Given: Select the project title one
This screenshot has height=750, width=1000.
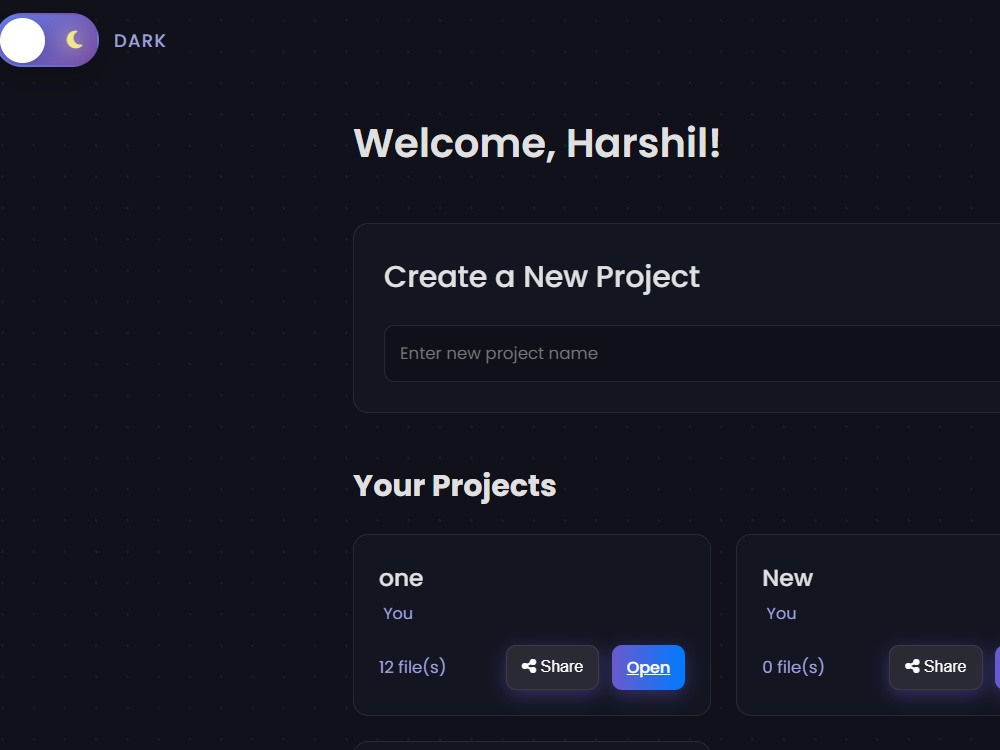Looking at the screenshot, I should (x=401, y=578).
